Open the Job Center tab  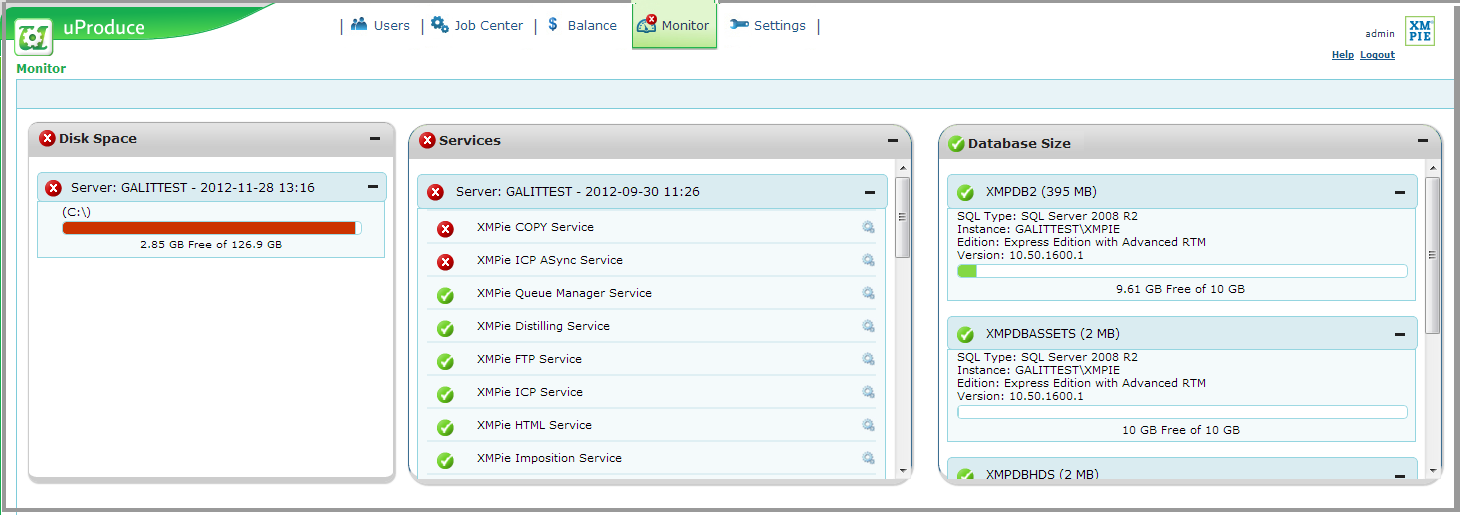477,25
